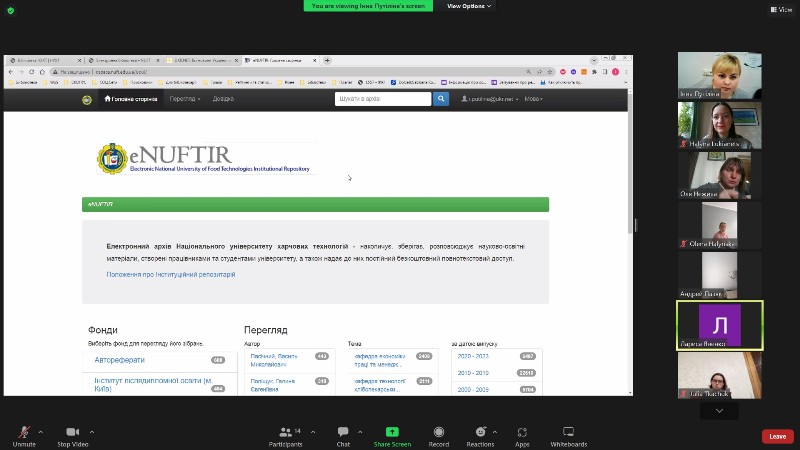Close the active eNUFTIR browser tab
Viewport: 800px width, 450px height.
(x=314, y=60)
